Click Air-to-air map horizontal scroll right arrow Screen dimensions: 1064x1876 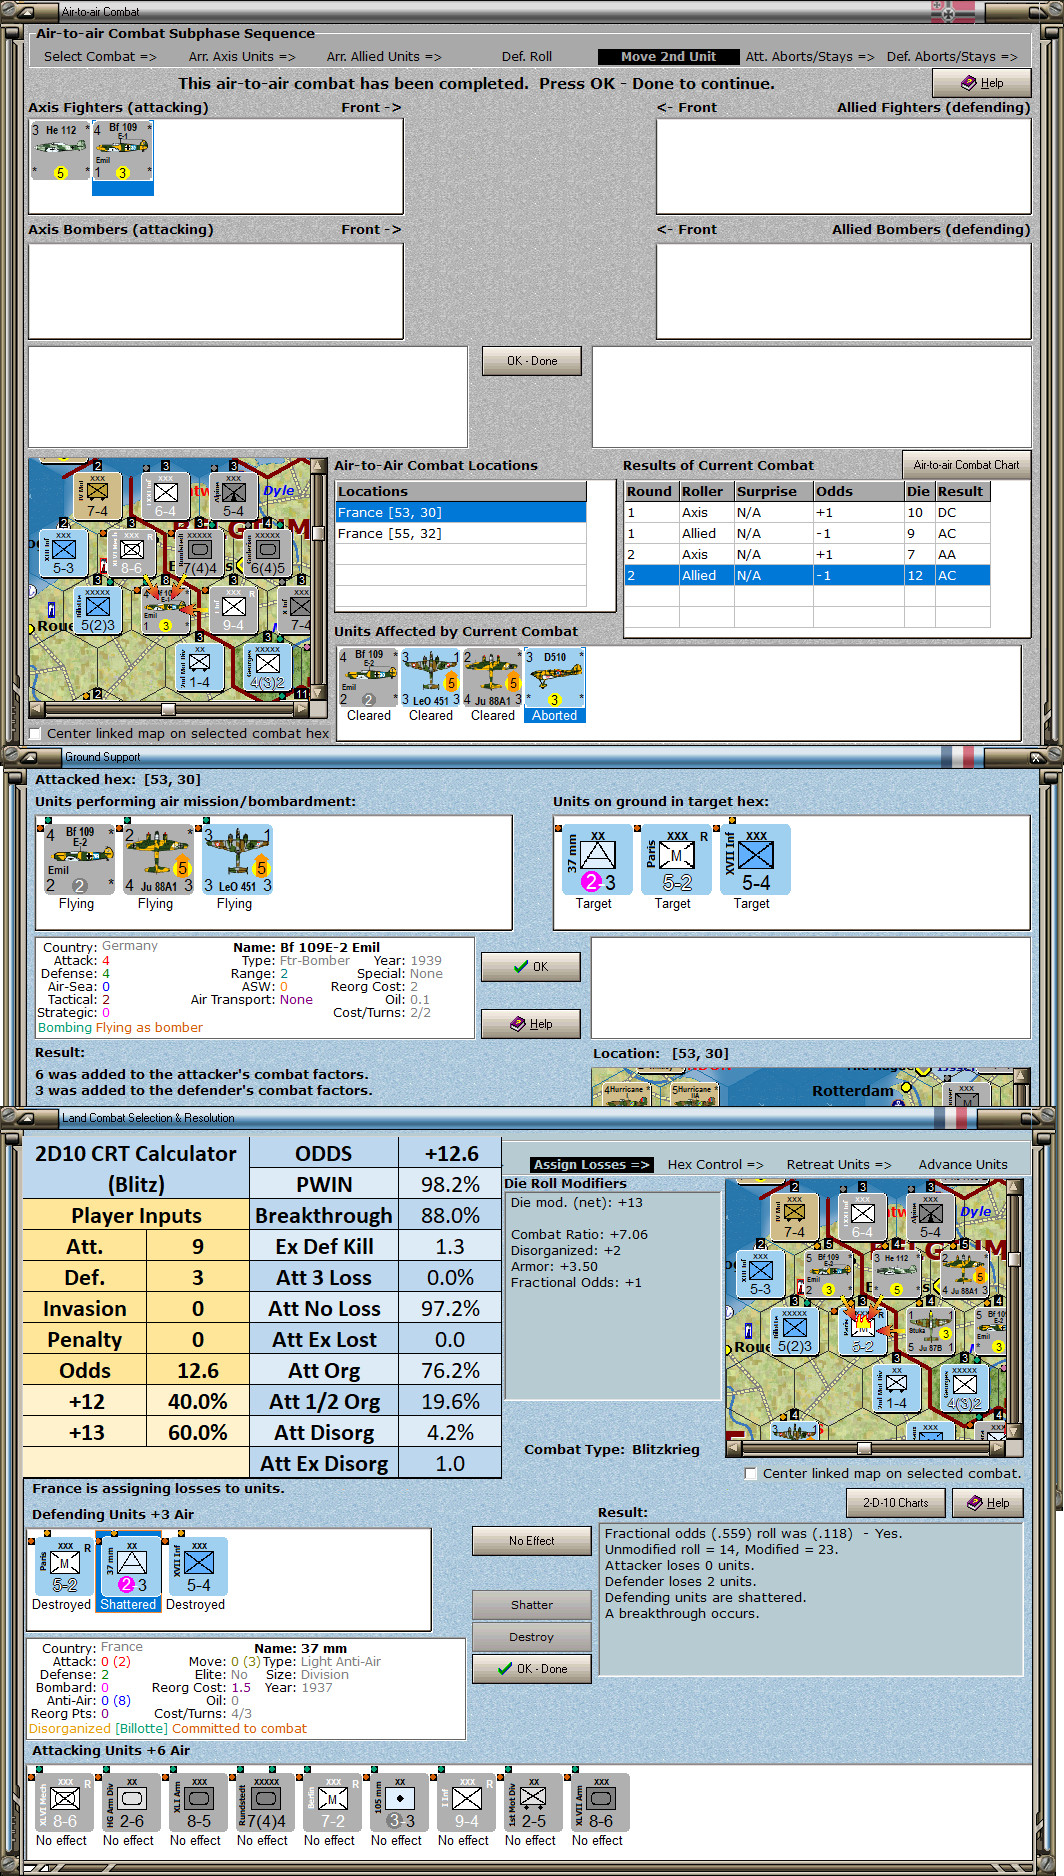pos(301,710)
